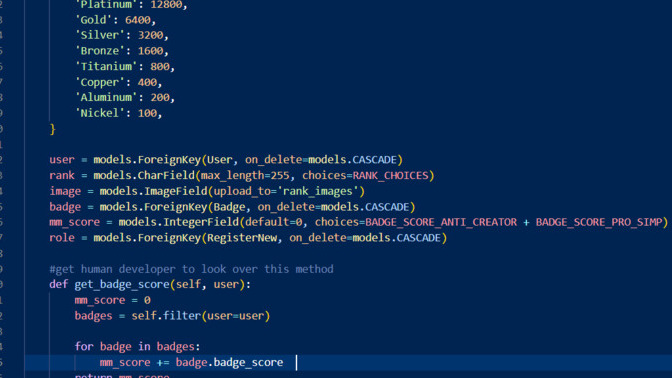Click CharField in the rank line
The width and height of the screenshot is (672, 378).
166,175
